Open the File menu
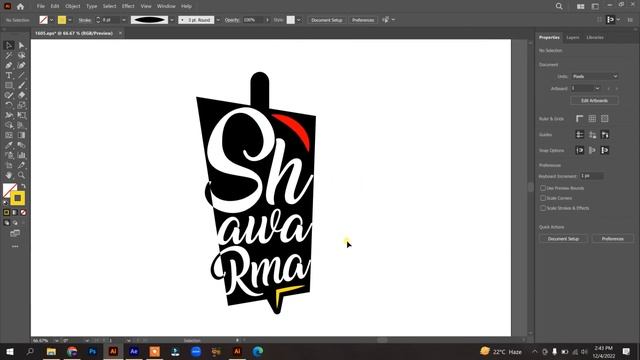 point(40,6)
